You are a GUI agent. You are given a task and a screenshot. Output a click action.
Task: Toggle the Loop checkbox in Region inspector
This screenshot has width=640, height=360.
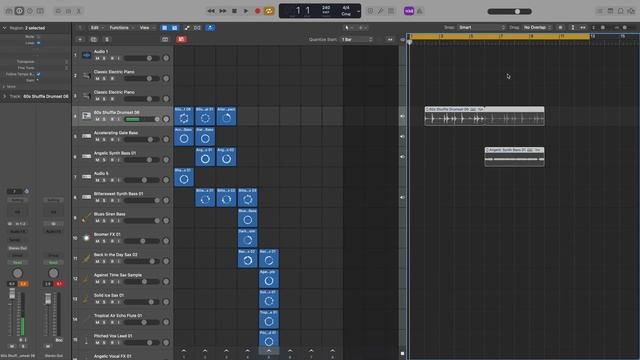[38, 43]
